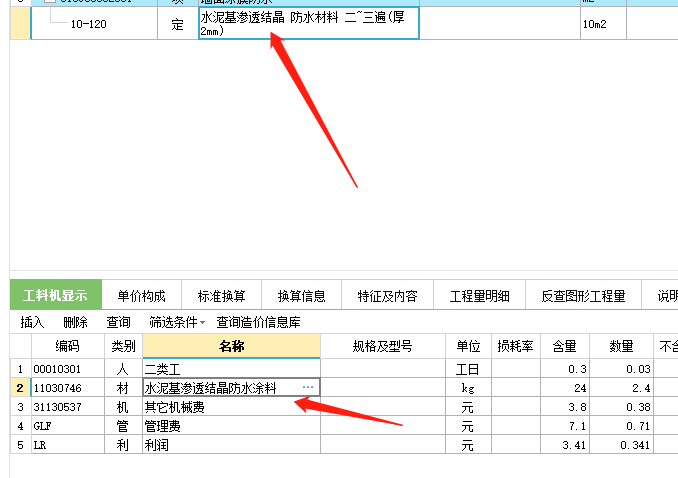Select row number 2 header
Viewport: 678px width, 478px height.
click(20, 388)
